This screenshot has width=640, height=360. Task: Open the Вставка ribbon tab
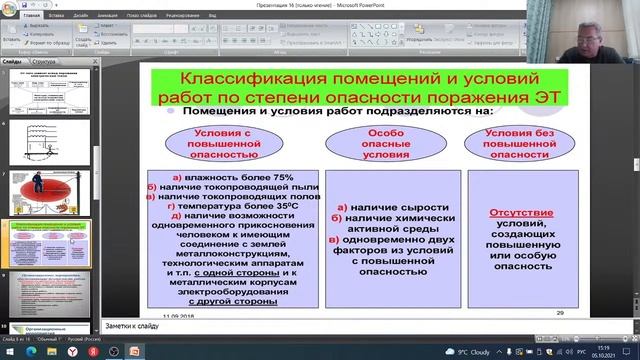coord(56,15)
